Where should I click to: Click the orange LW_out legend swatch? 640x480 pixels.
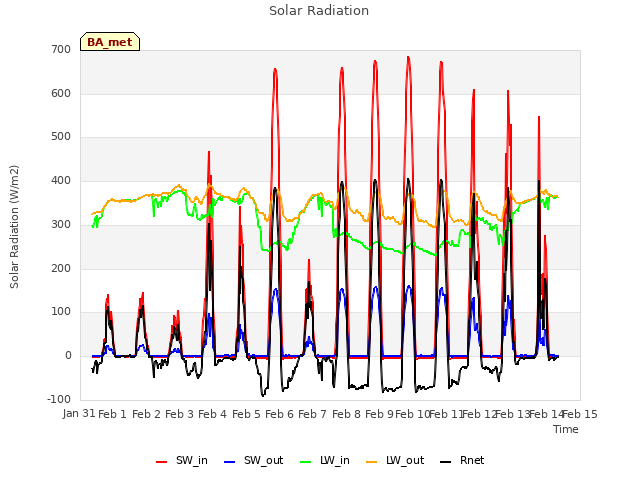(371, 462)
